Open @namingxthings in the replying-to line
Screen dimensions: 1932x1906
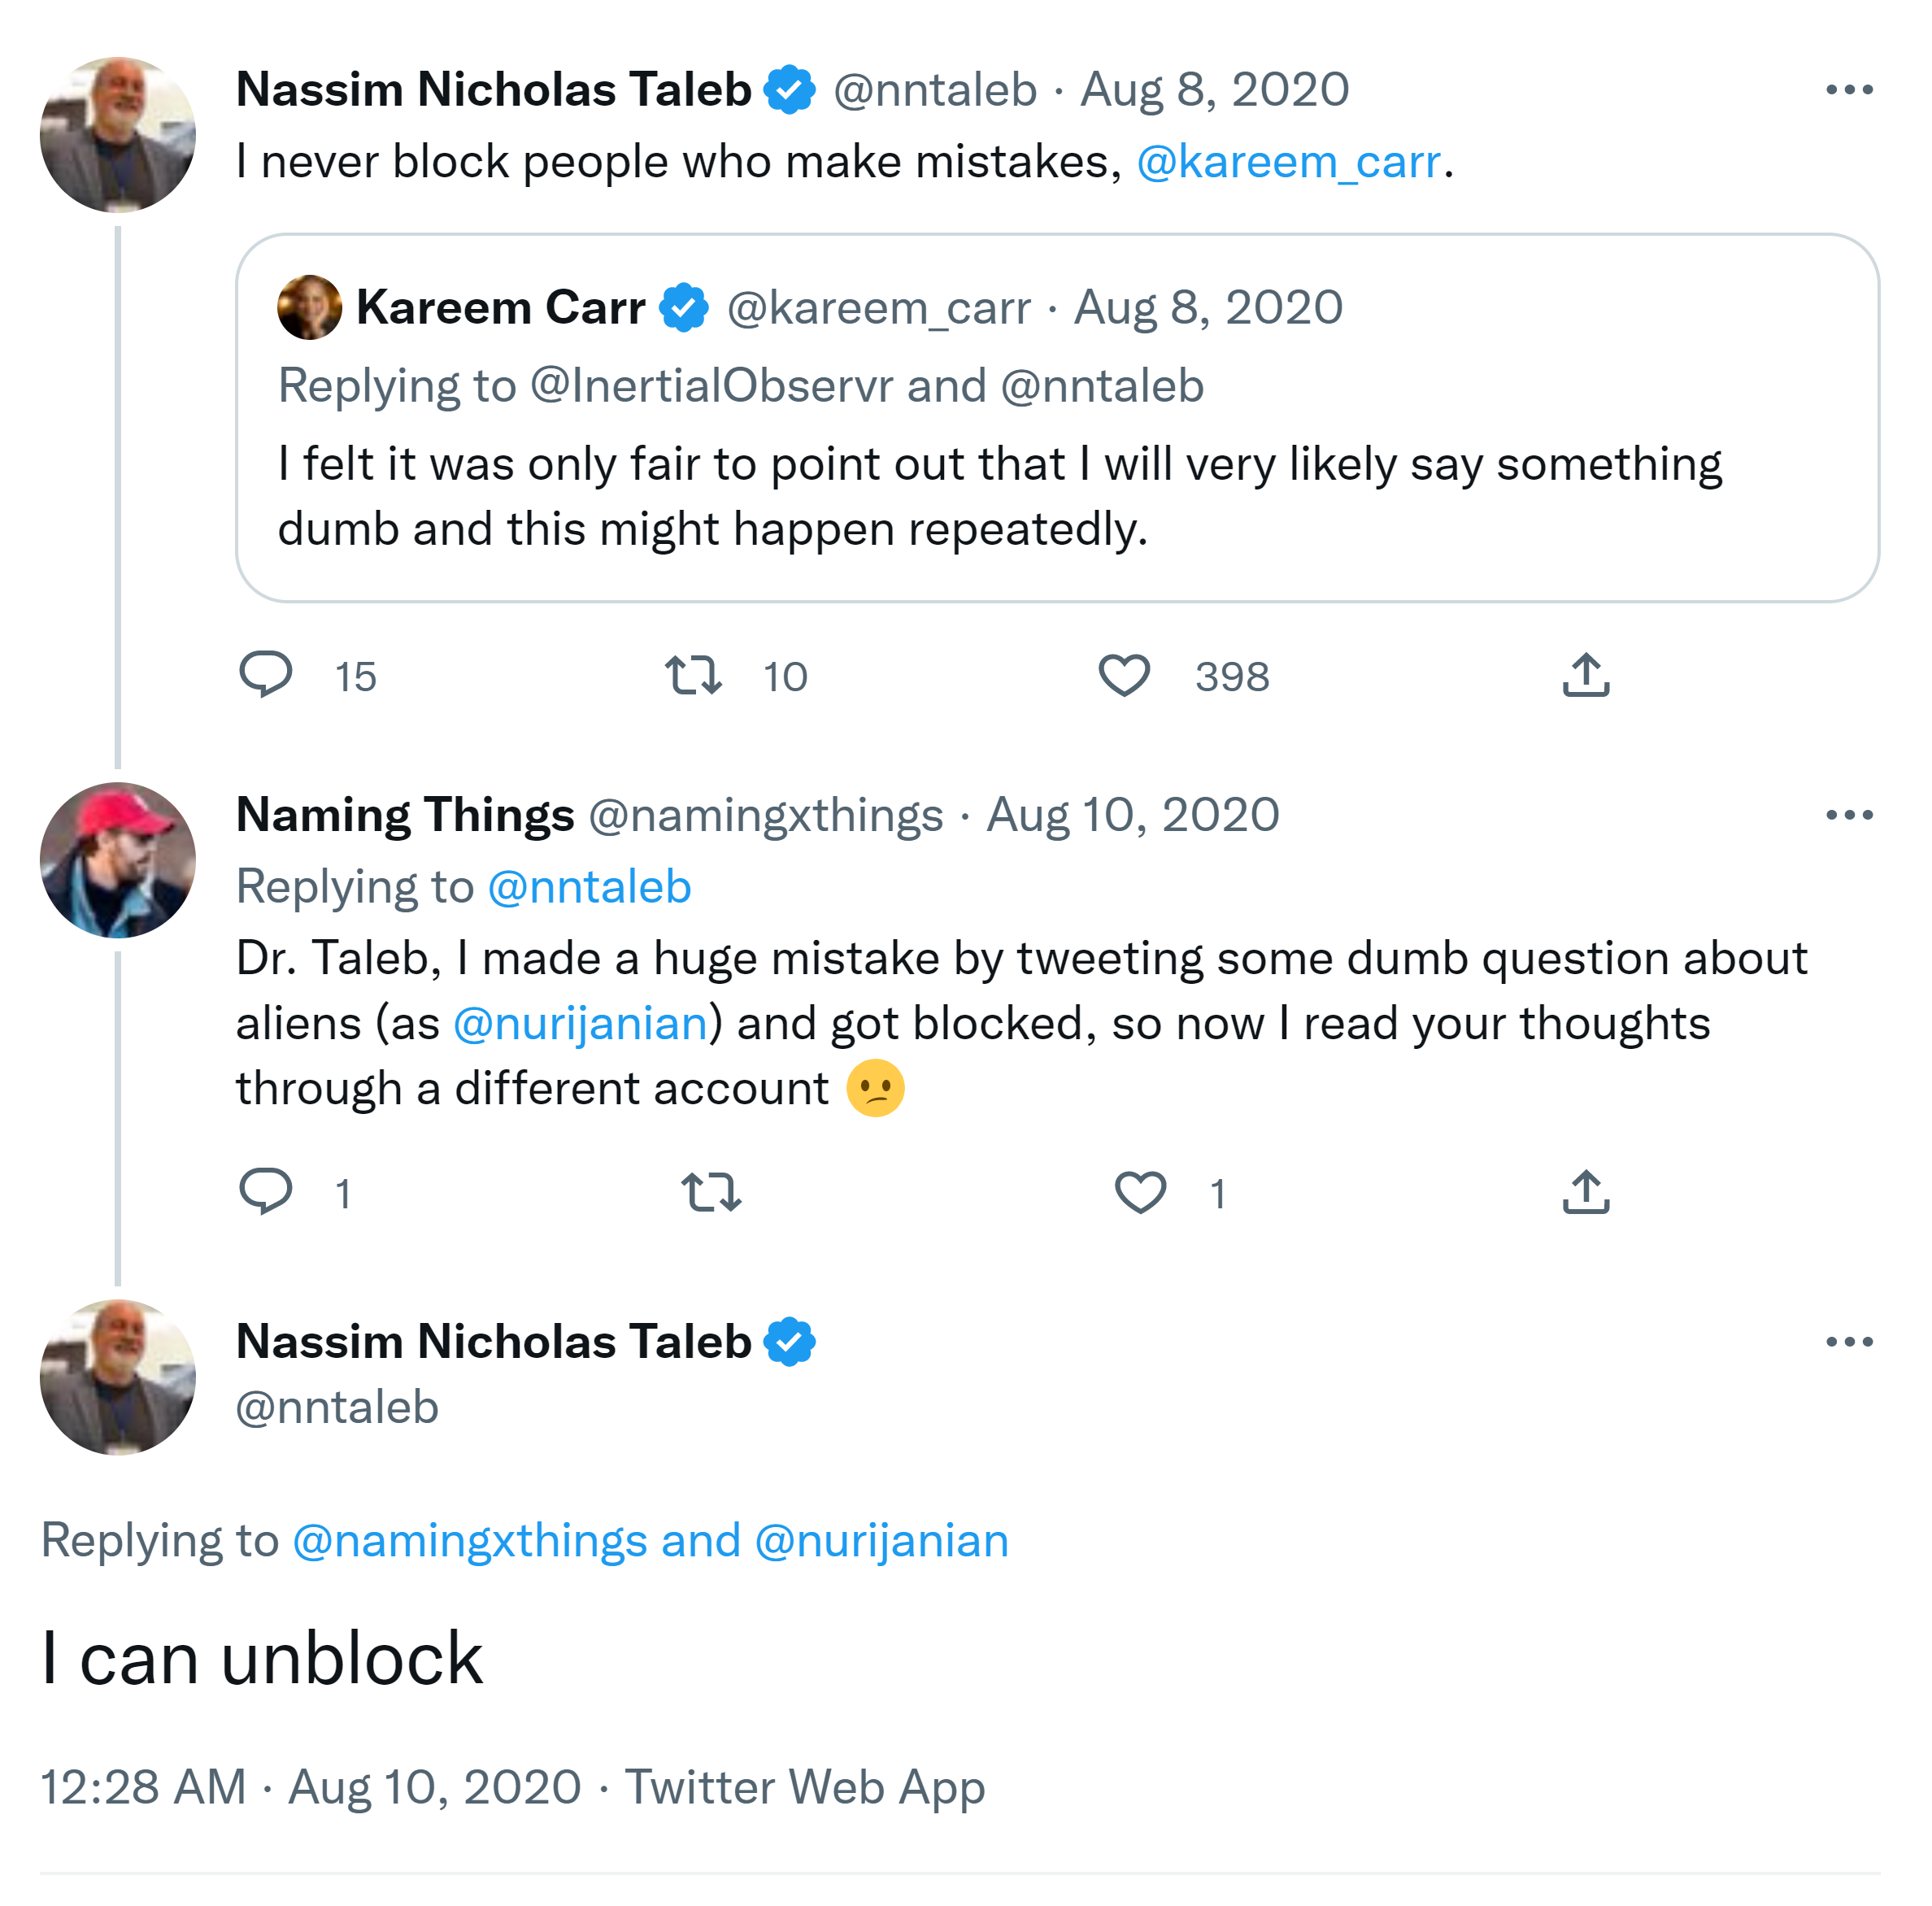[469, 1541]
